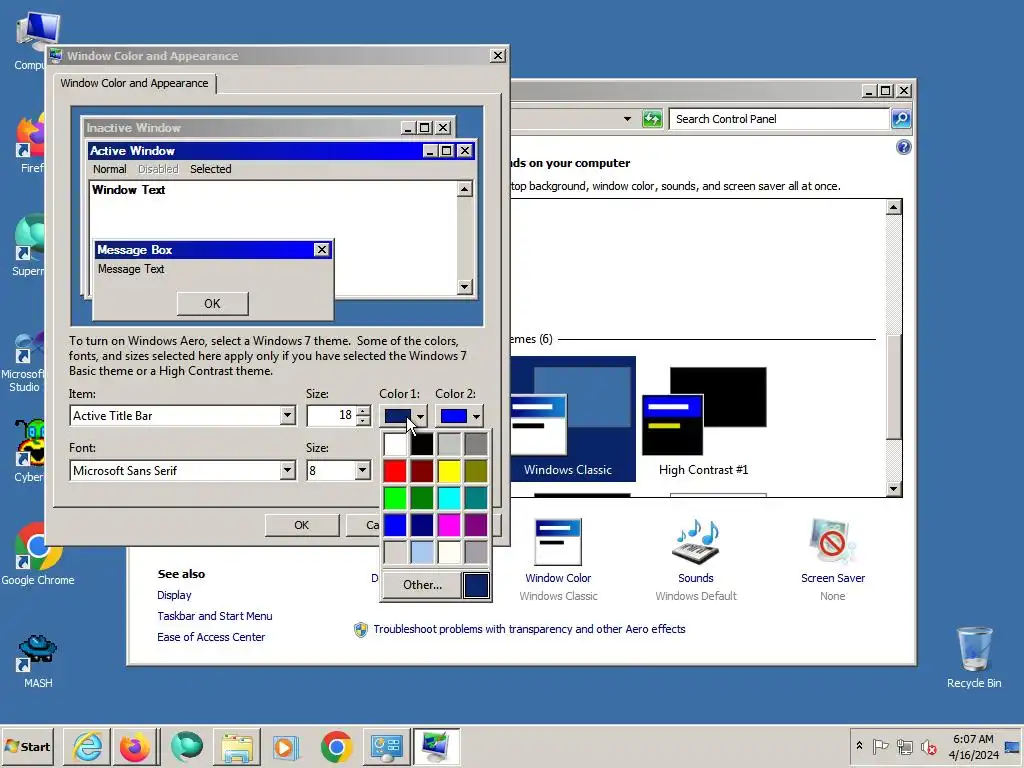This screenshot has height=768, width=1024.
Task: Click themes list scroll down arrow
Action: [894, 488]
